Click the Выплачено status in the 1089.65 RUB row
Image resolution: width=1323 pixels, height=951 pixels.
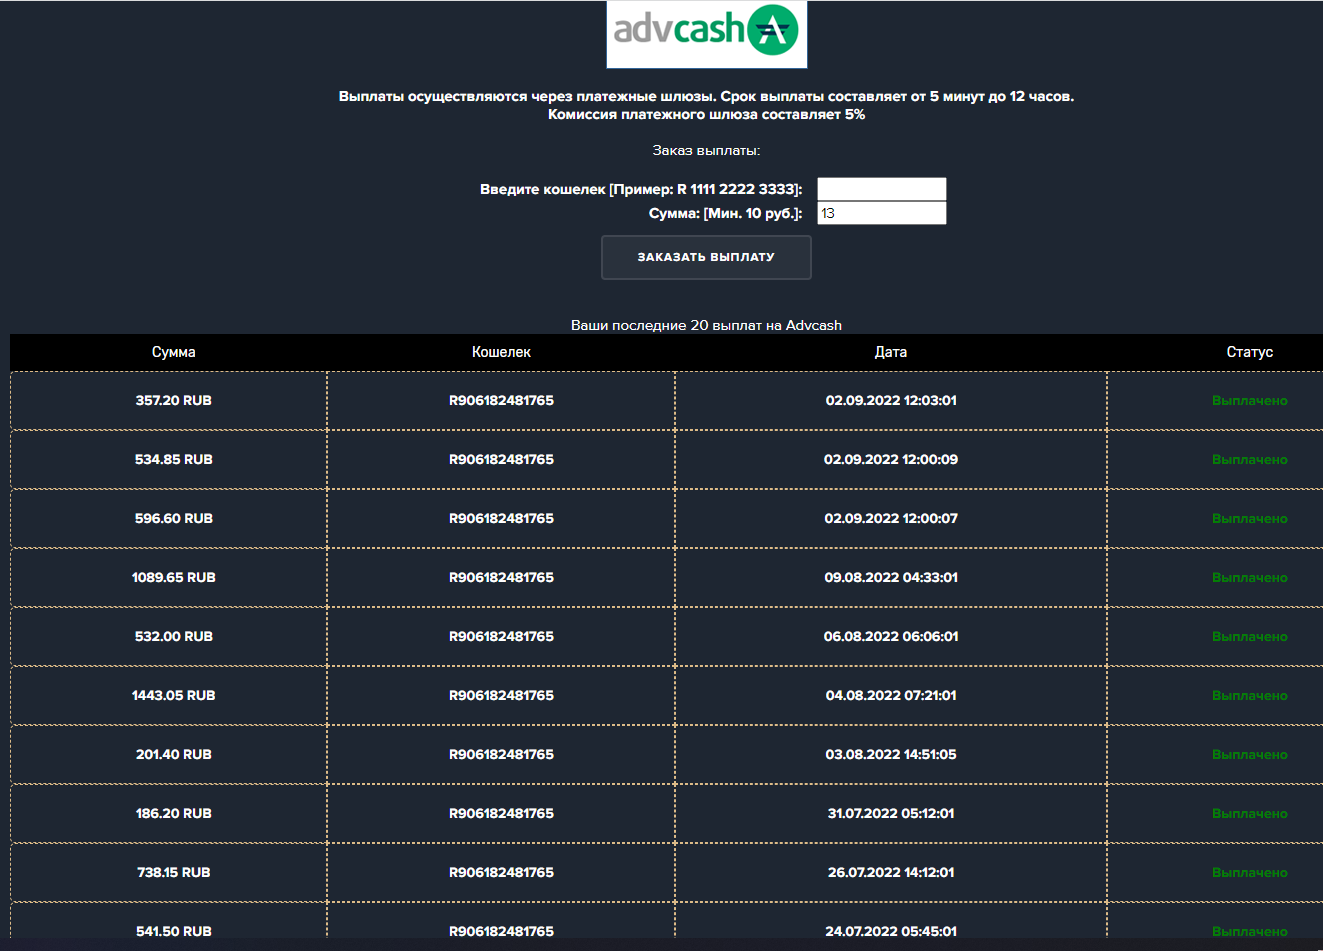[1250, 577]
